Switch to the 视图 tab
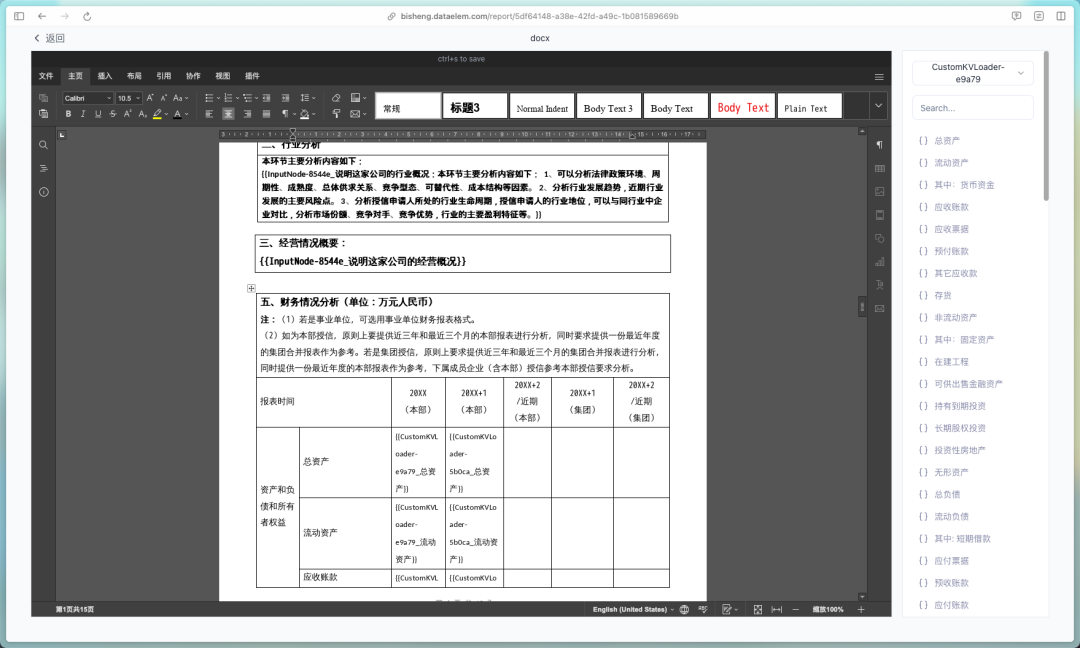1080x648 pixels. 222,76
